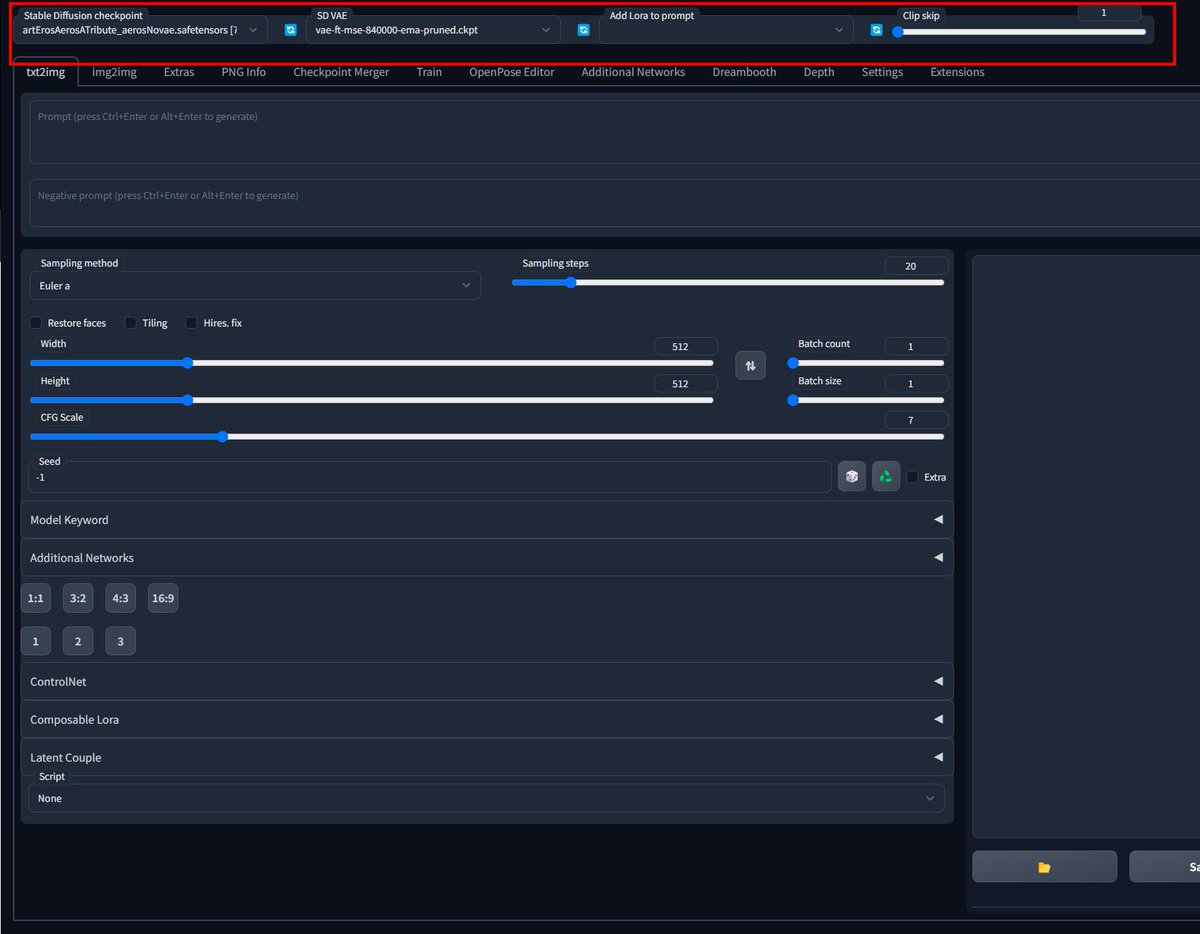The width and height of the screenshot is (1200, 934).
Task: Select the txt2img tab
Action: (x=45, y=72)
